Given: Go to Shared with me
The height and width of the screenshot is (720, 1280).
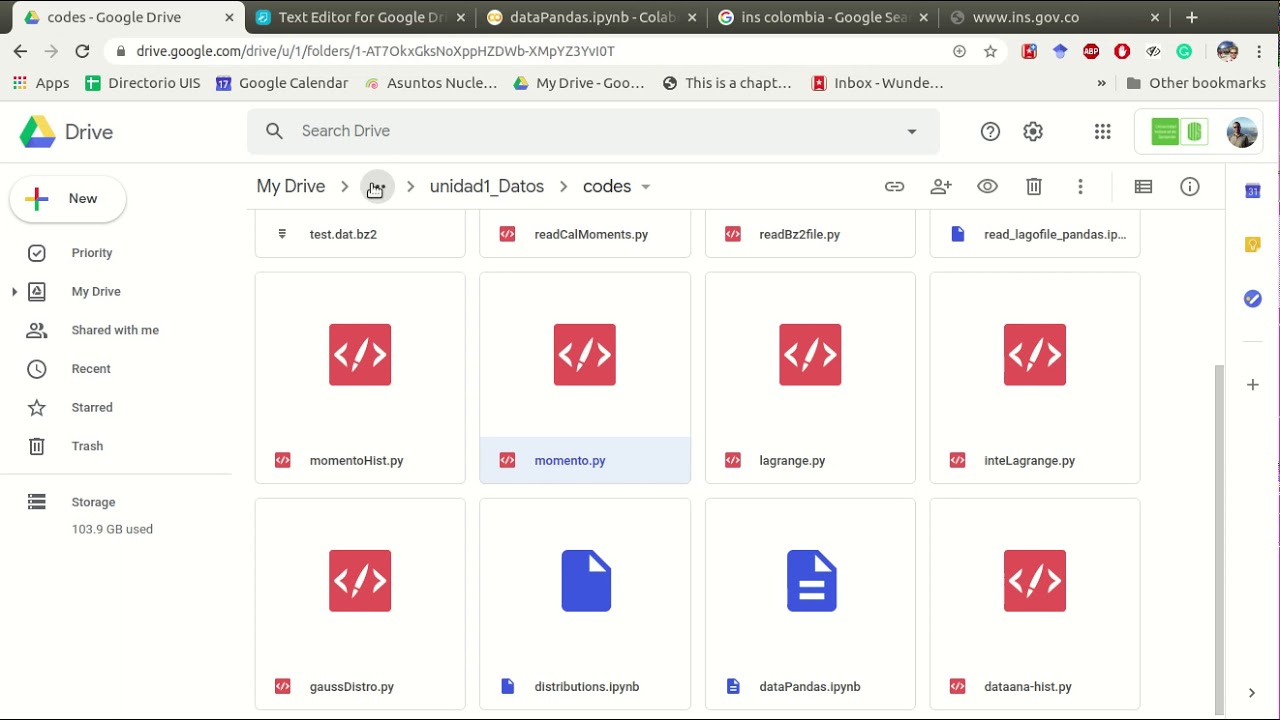Looking at the screenshot, I should 115,330.
